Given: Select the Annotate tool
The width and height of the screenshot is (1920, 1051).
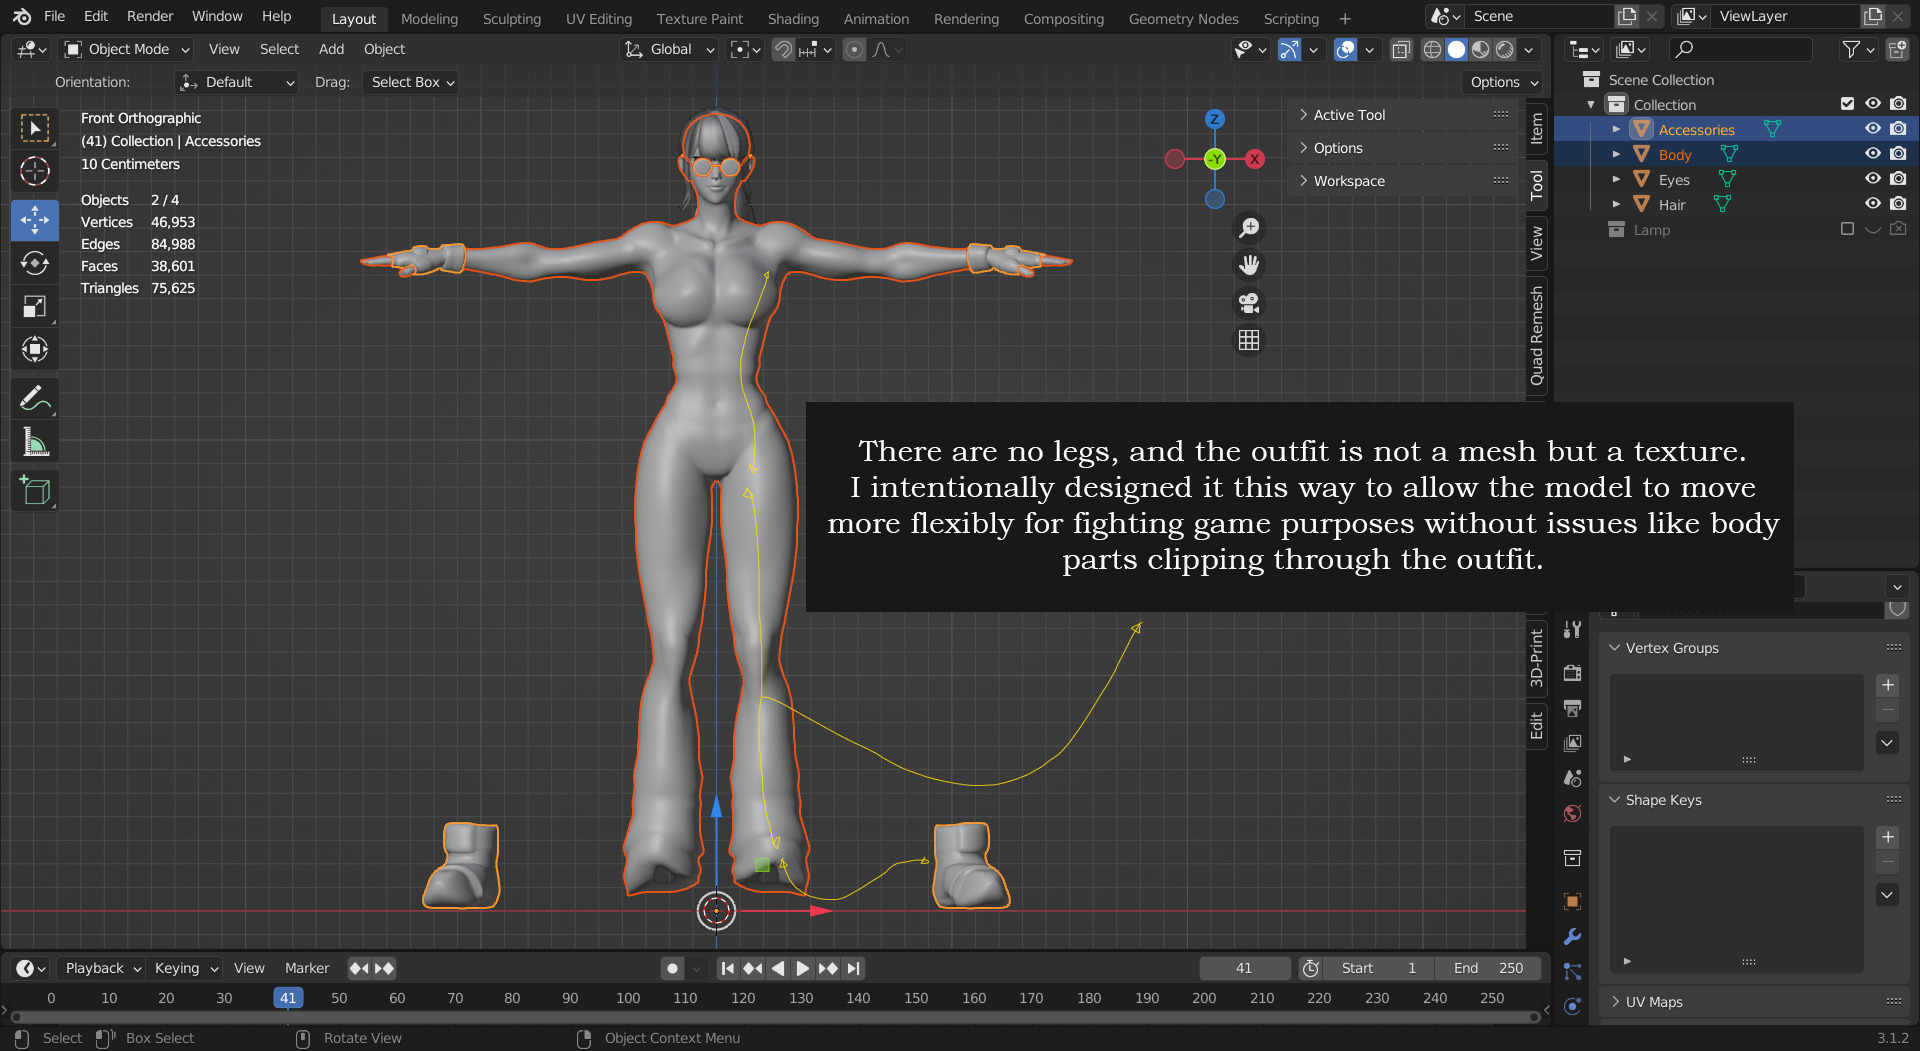Looking at the screenshot, I should (x=35, y=398).
